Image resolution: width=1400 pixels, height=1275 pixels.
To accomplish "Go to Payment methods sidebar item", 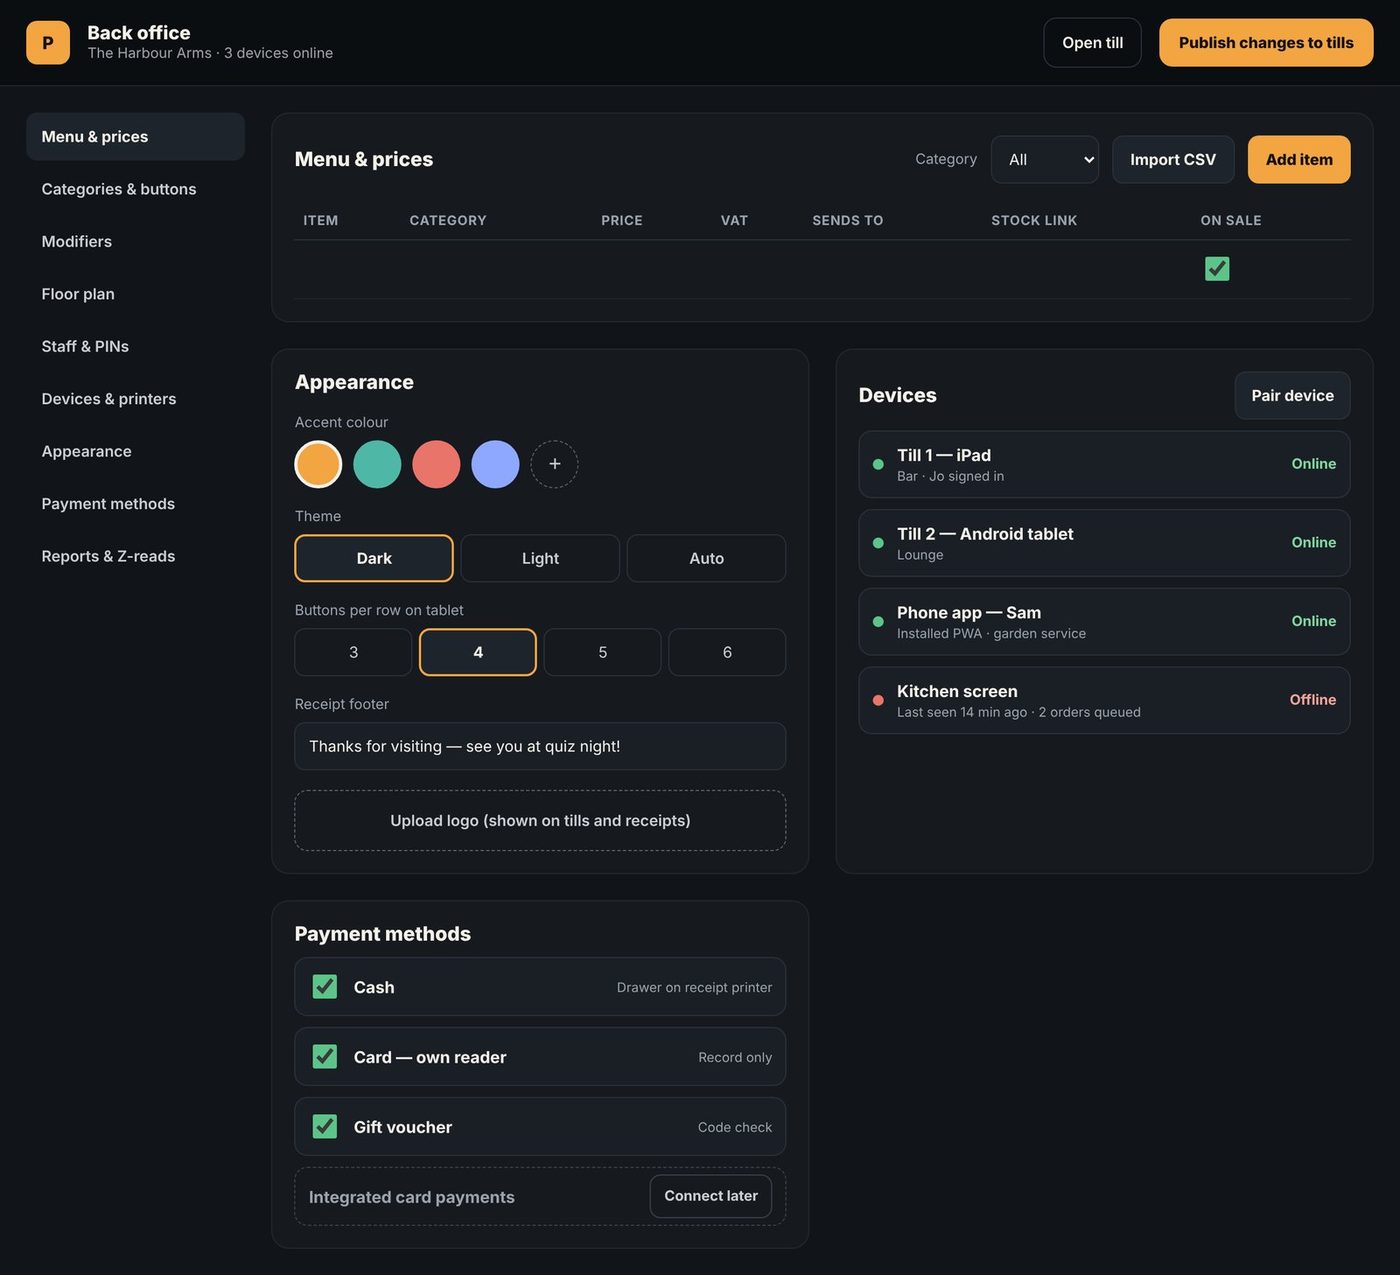I will [135, 504].
